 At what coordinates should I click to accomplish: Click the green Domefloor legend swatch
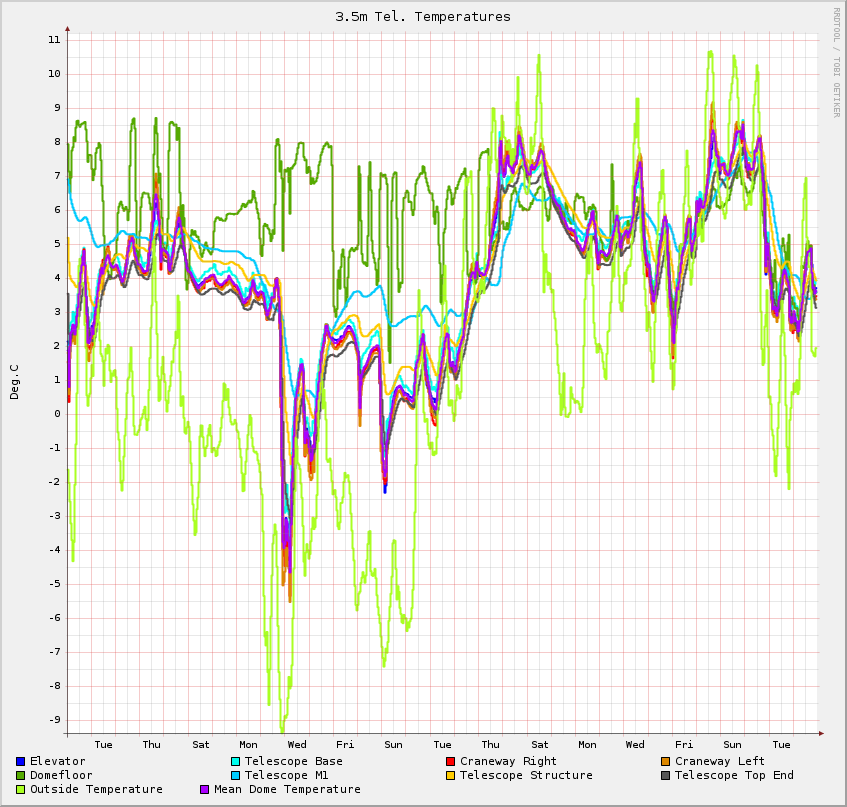pyautogui.click(x=20, y=776)
